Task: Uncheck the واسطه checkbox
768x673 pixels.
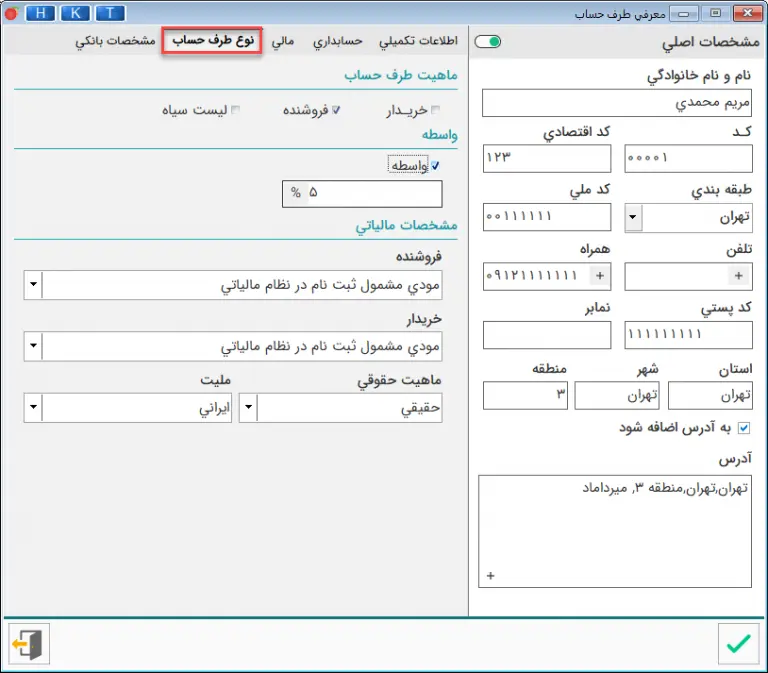Action: (x=435, y=166)
